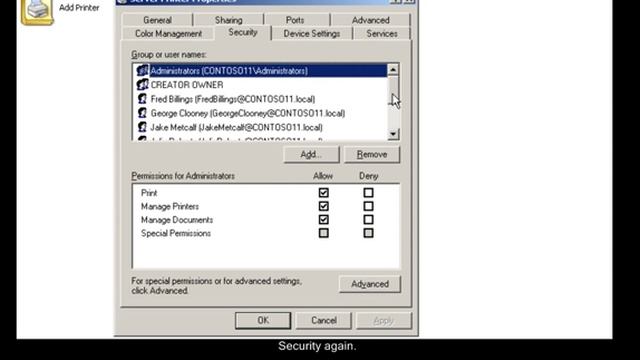Click the Manage Printers permission label

click(170, 207)
